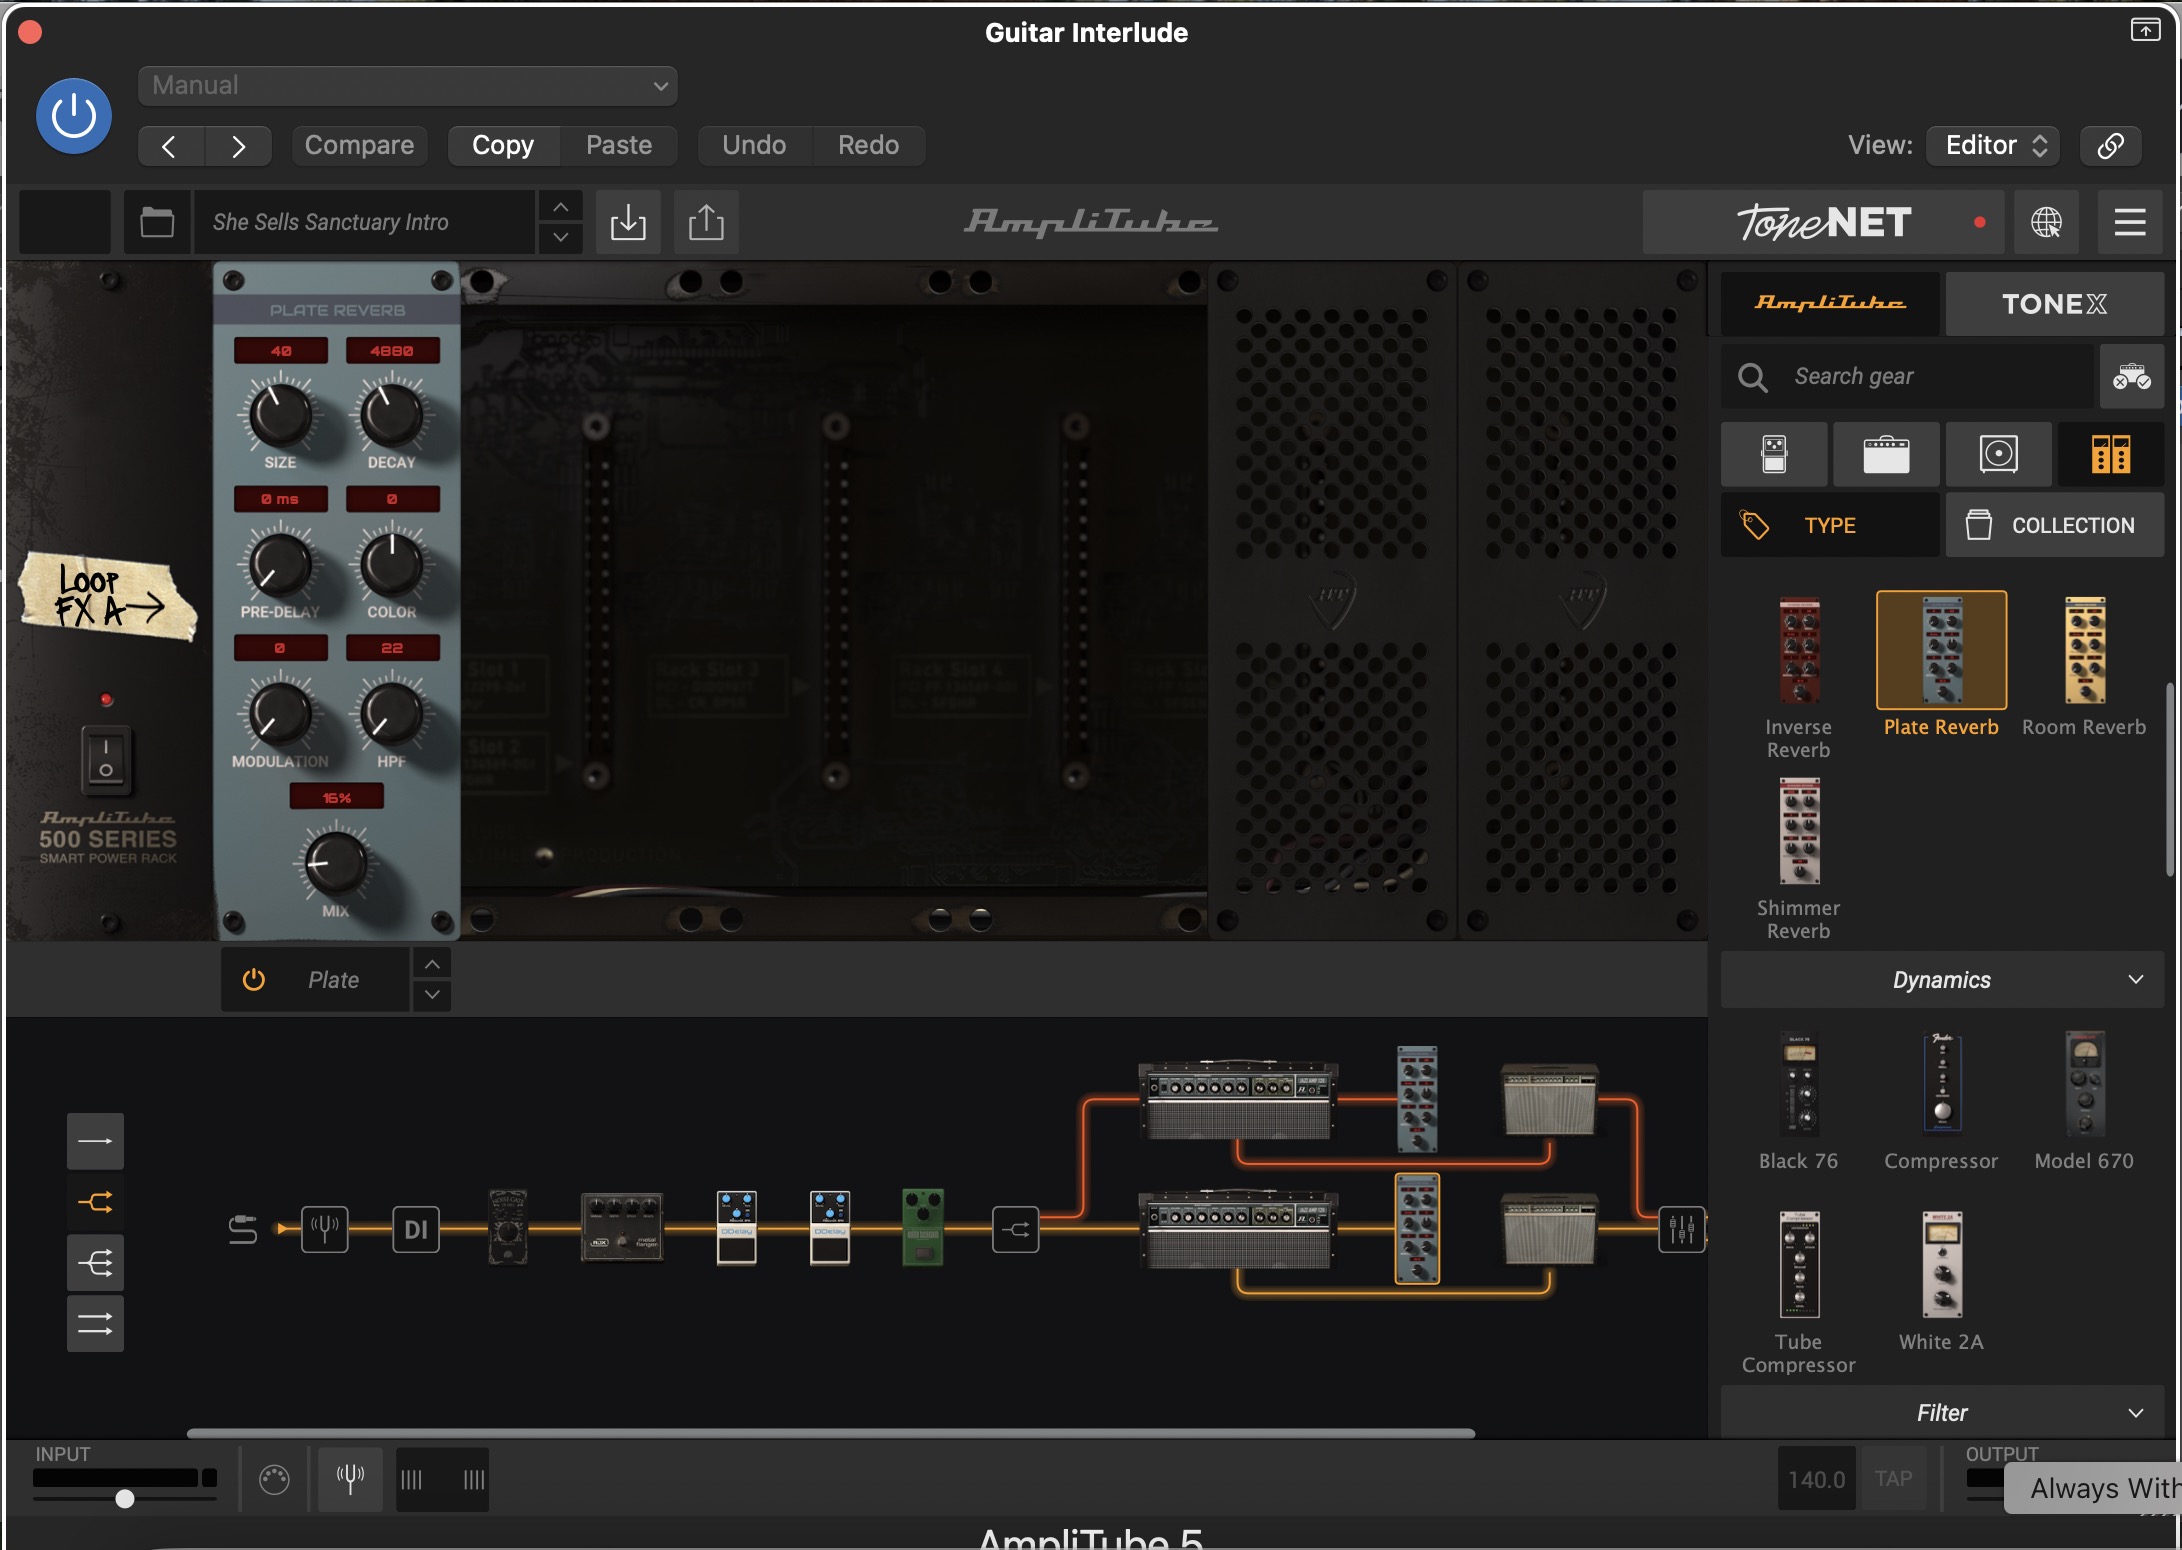2182x1550 pixels.
Task: Click the Paste button
Action: [x=619, y=146]
